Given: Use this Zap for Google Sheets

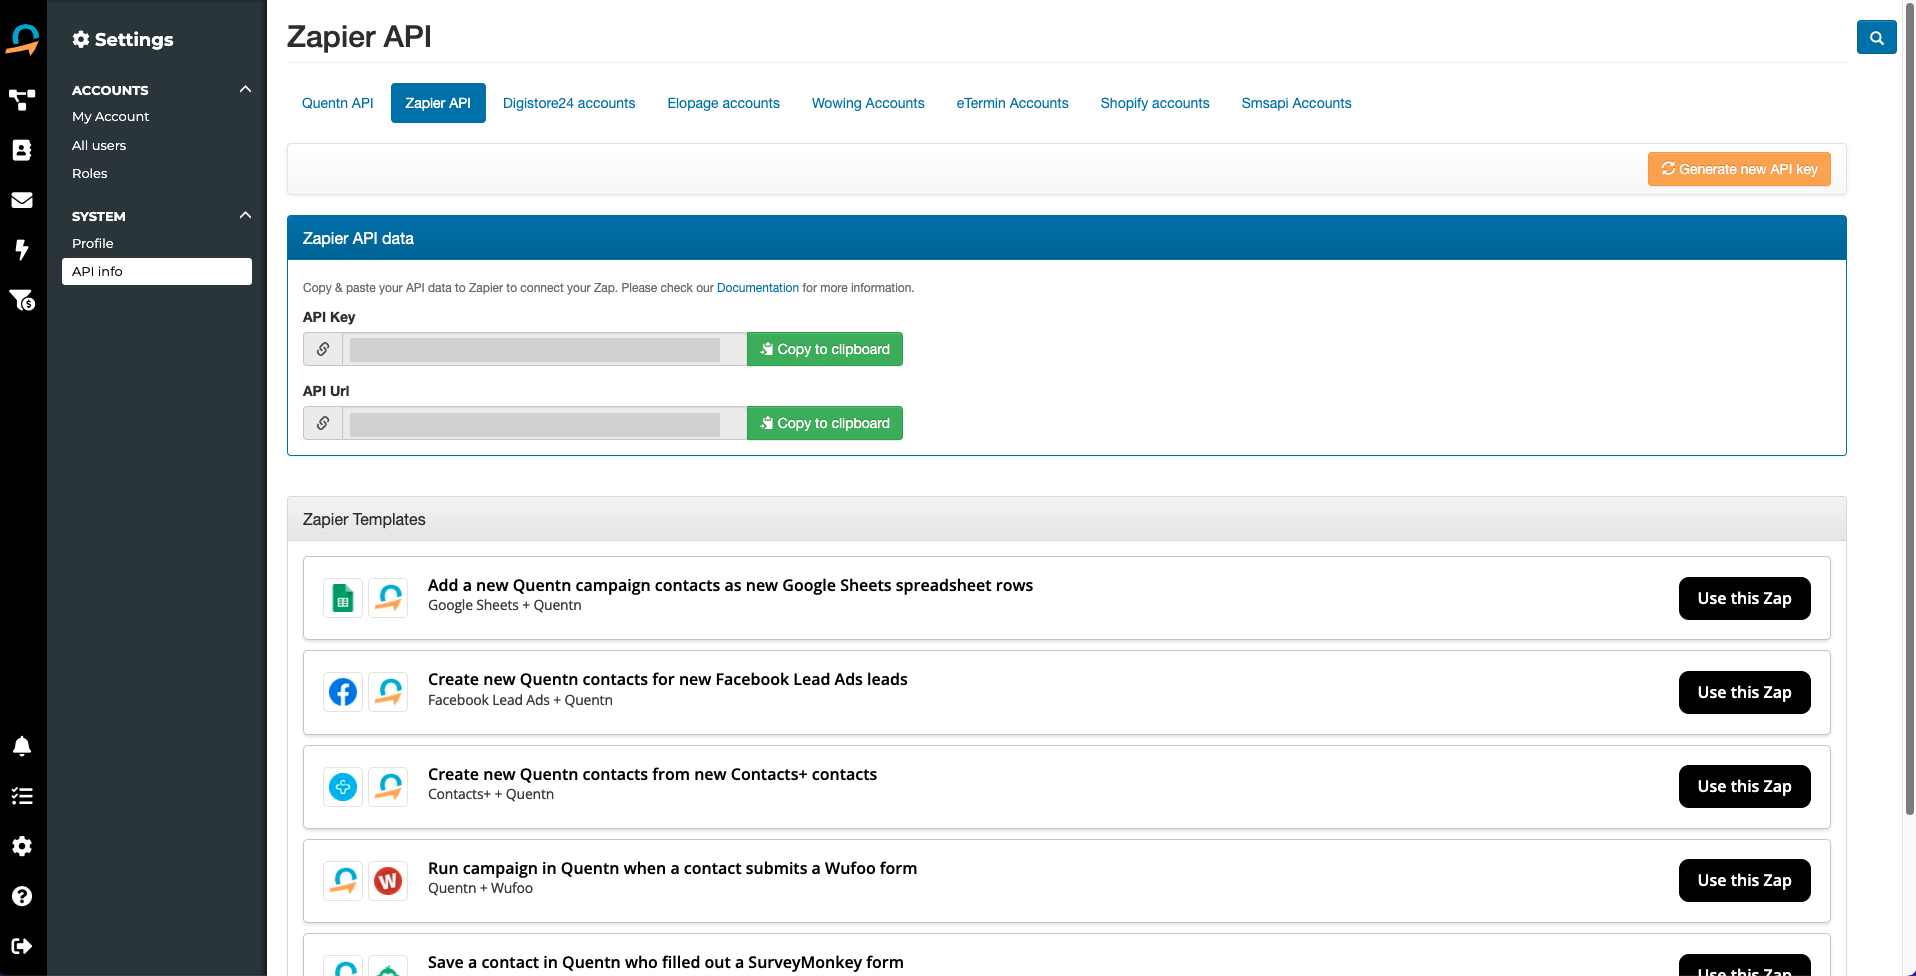Looking at the screenshot, I should coord(1744,598).
